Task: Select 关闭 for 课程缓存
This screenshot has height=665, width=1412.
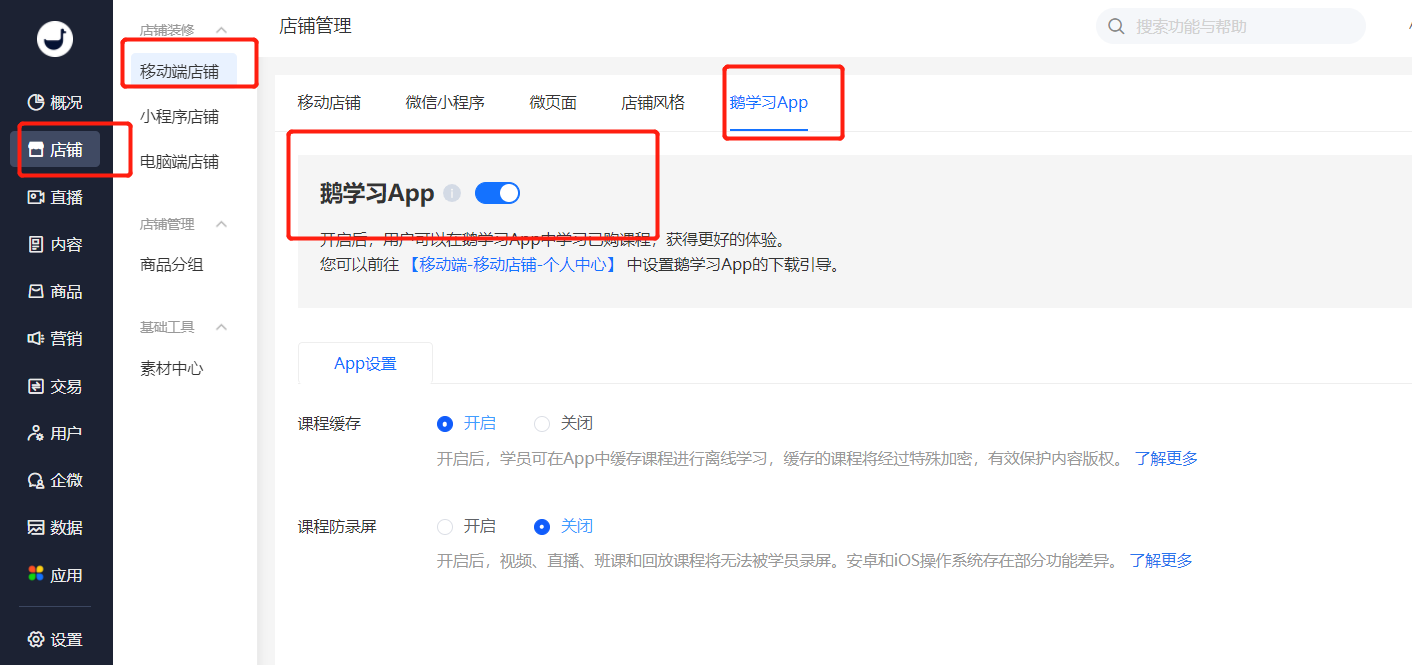Action: click(542, 423)
